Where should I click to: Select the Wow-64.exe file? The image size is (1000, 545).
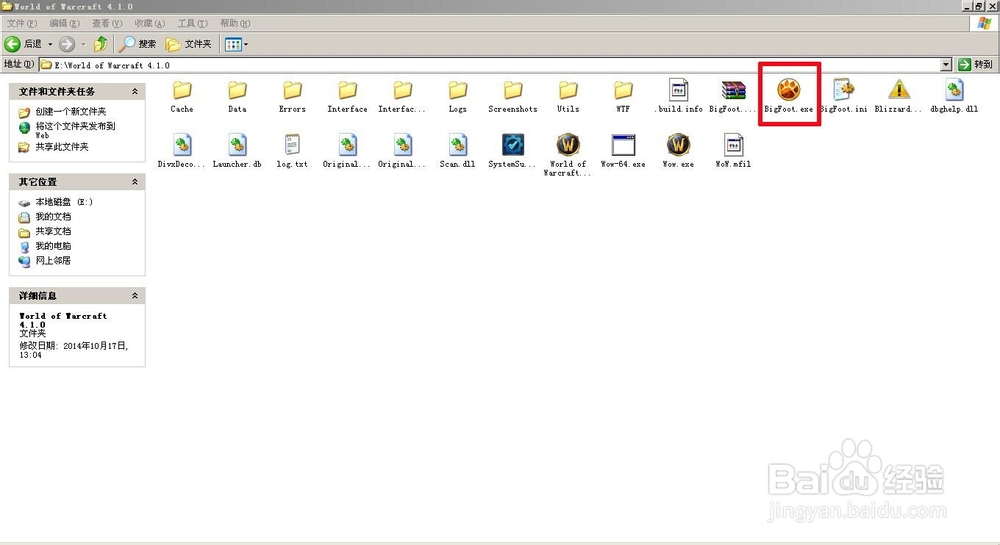tap(623, 151)
